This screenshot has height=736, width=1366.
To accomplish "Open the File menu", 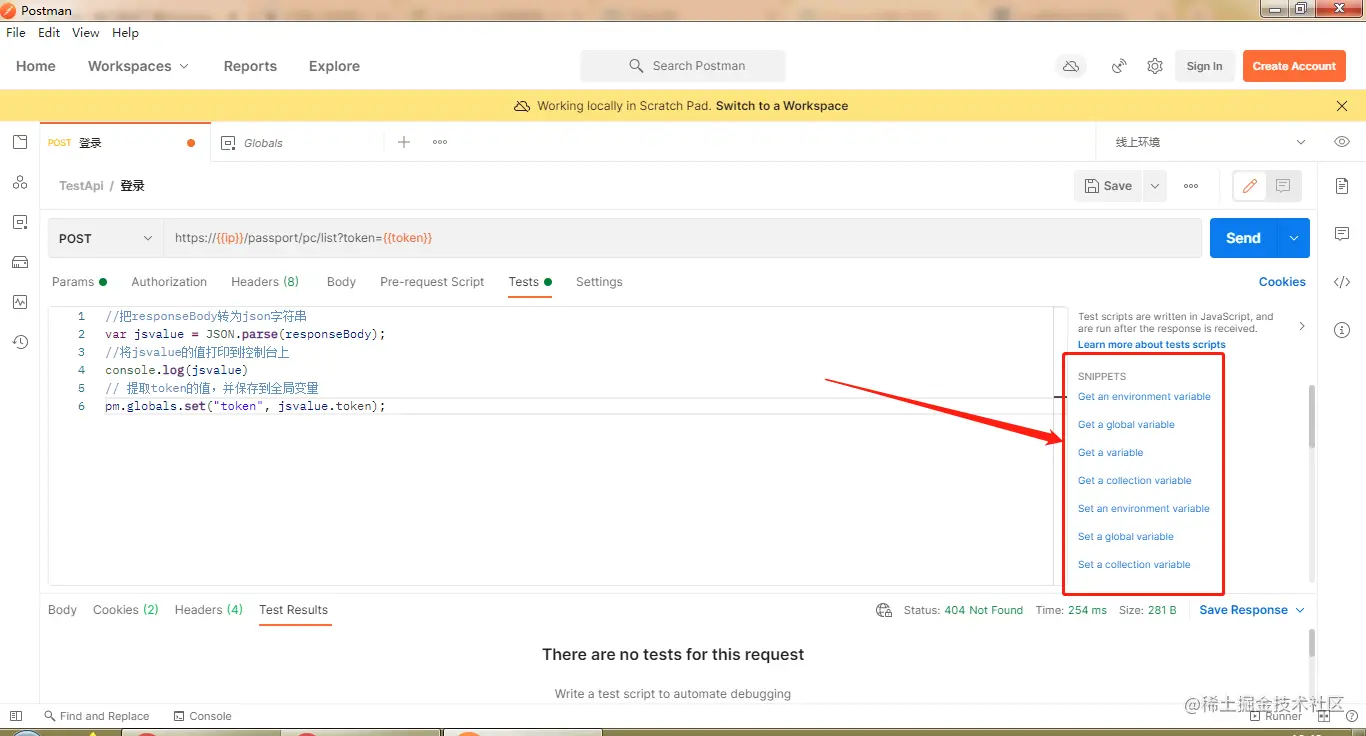I will (16, 33).
